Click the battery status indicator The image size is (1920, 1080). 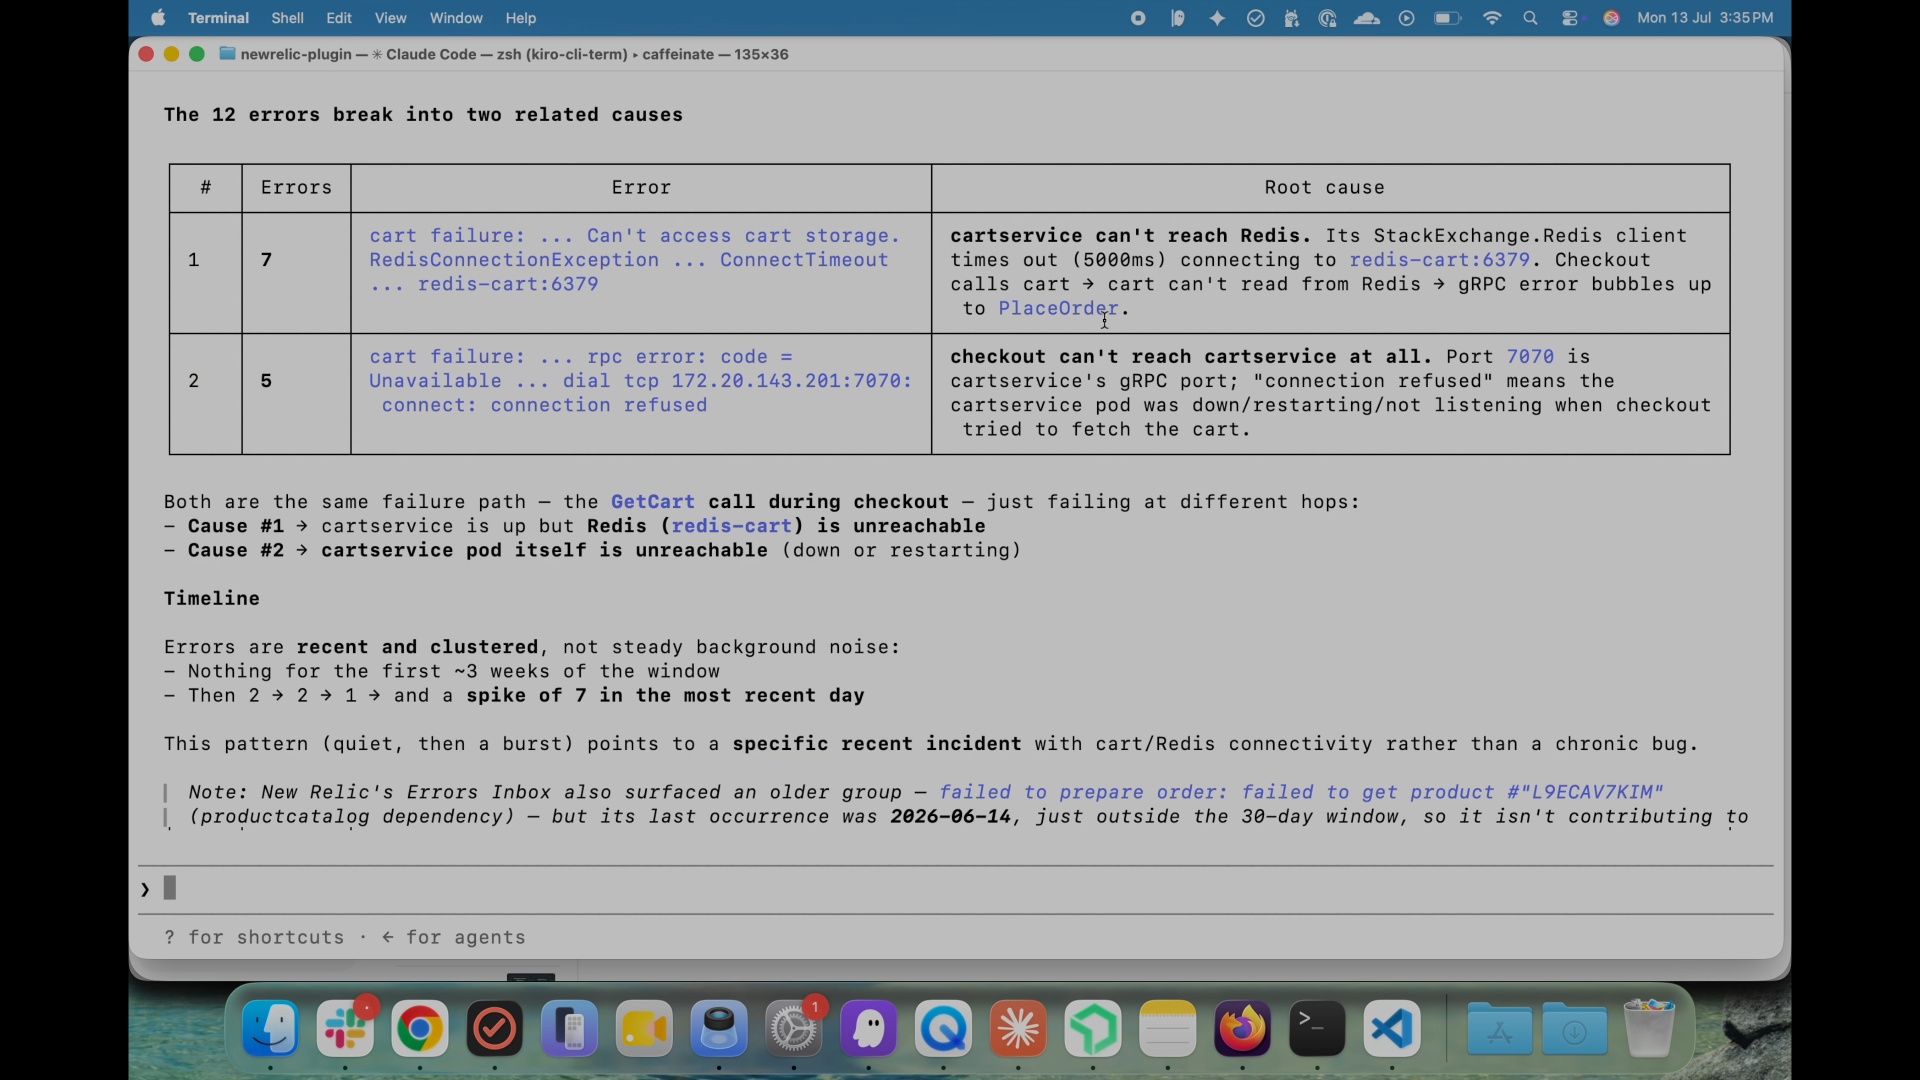pos(1448,18)
